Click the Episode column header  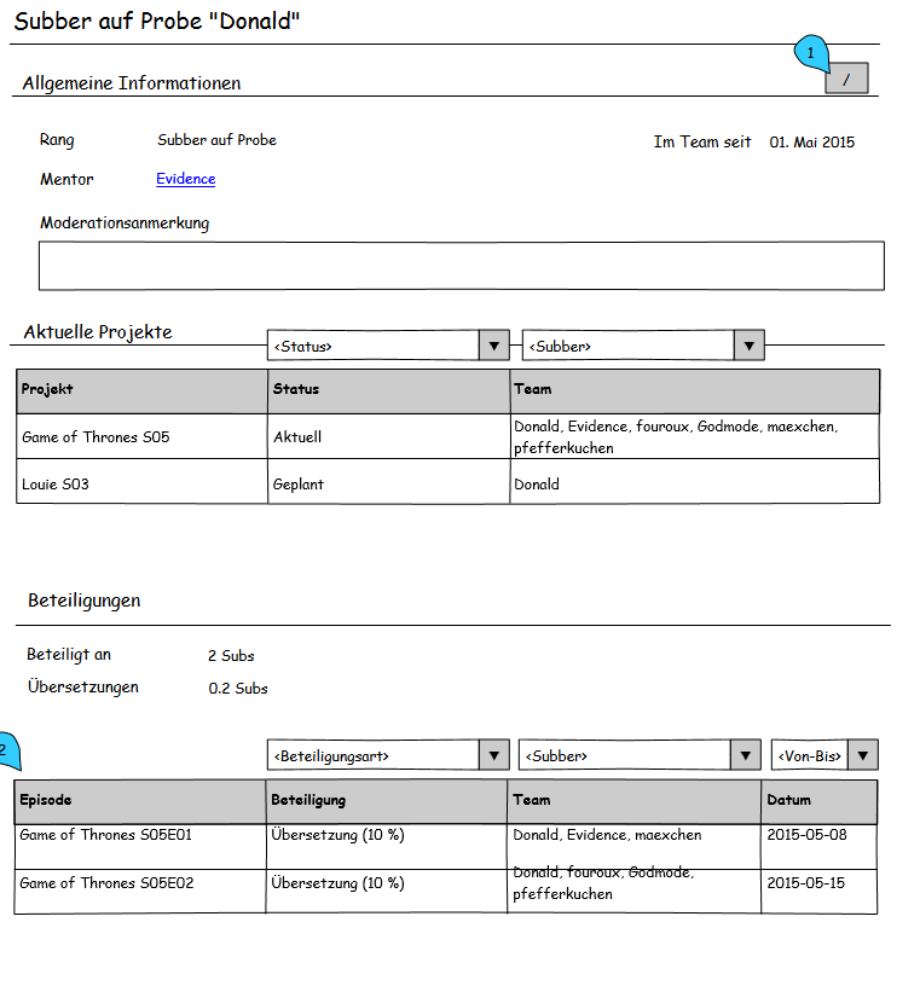tap(140, 801)
